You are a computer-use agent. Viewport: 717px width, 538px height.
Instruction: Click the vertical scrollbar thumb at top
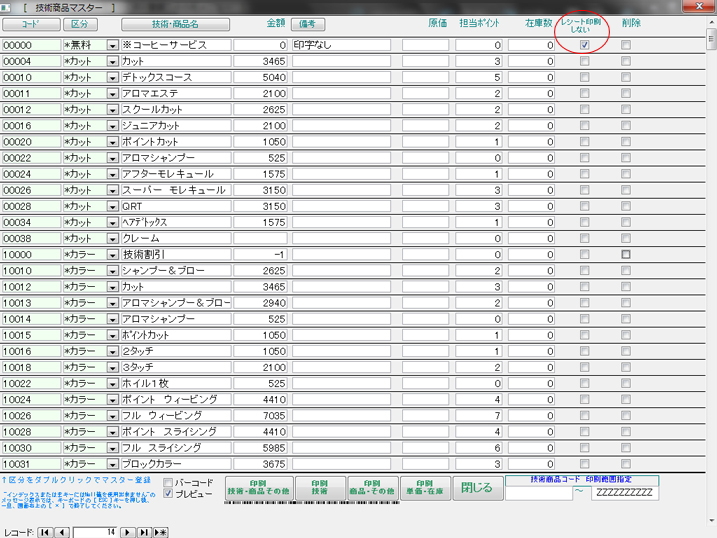711,38
